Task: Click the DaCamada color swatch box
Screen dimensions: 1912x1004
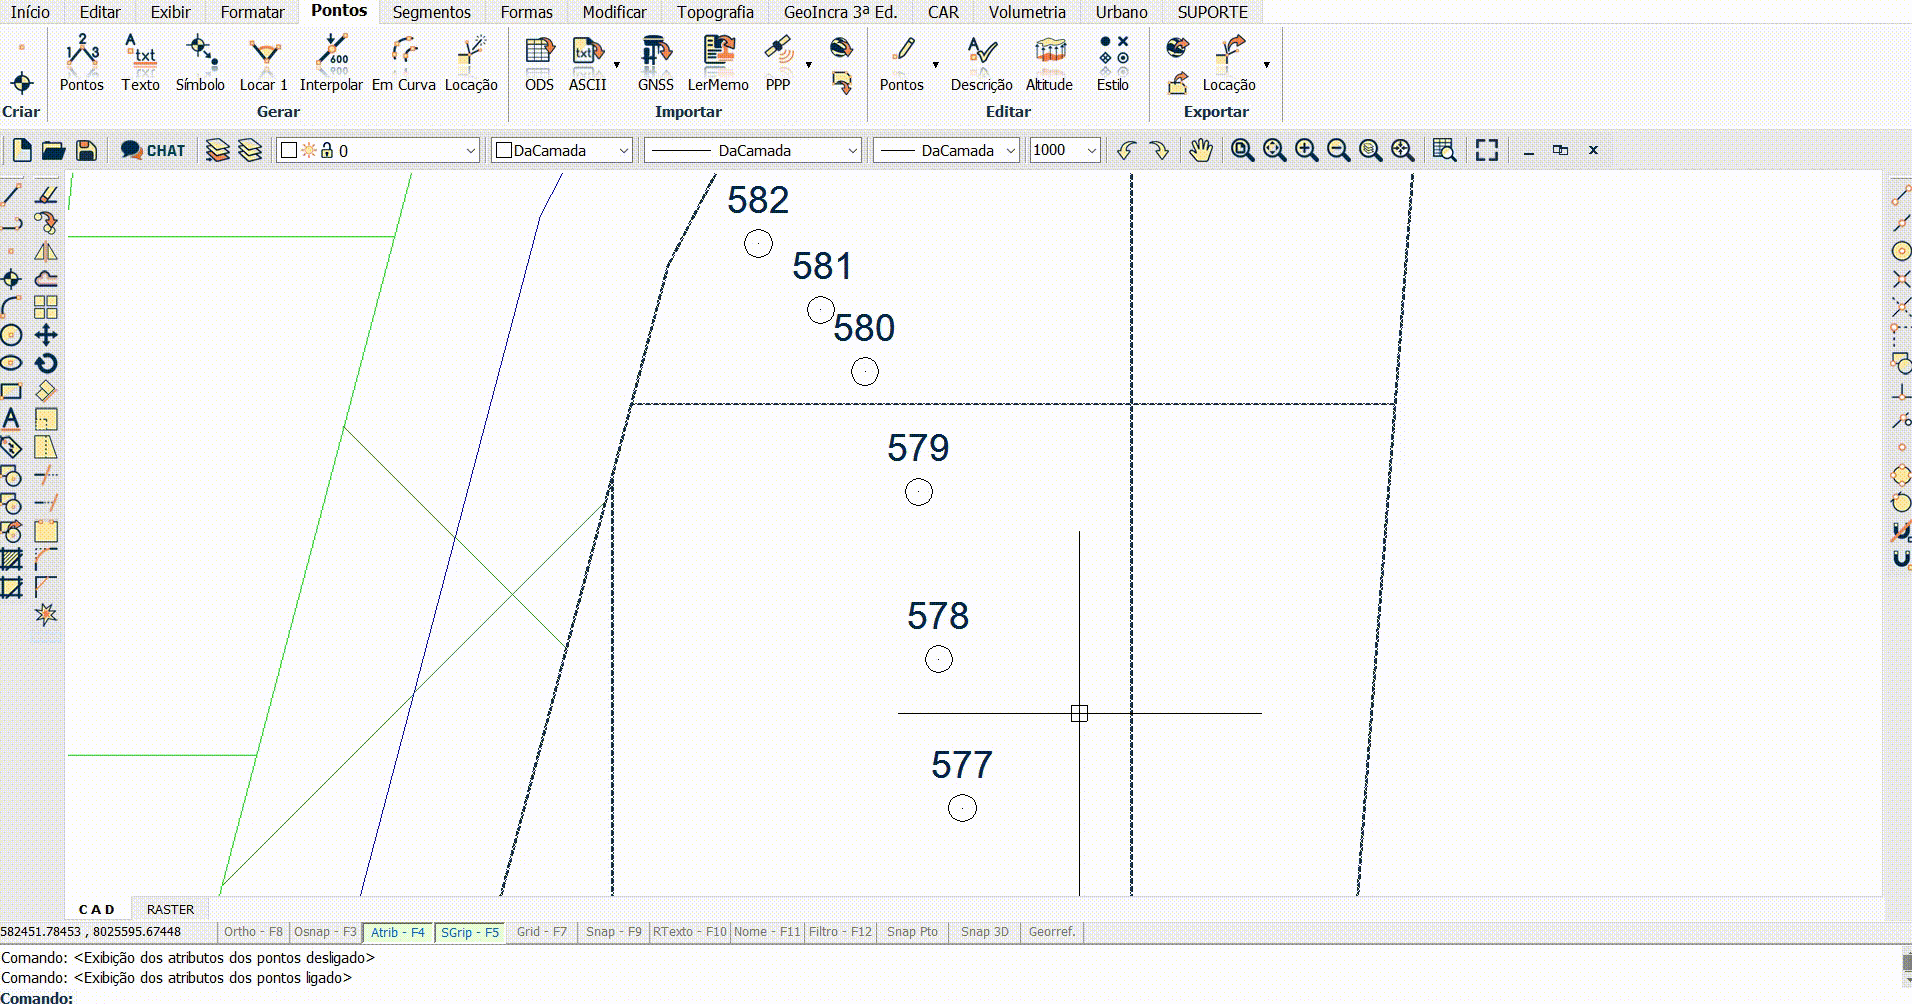Action: point(505,150)
